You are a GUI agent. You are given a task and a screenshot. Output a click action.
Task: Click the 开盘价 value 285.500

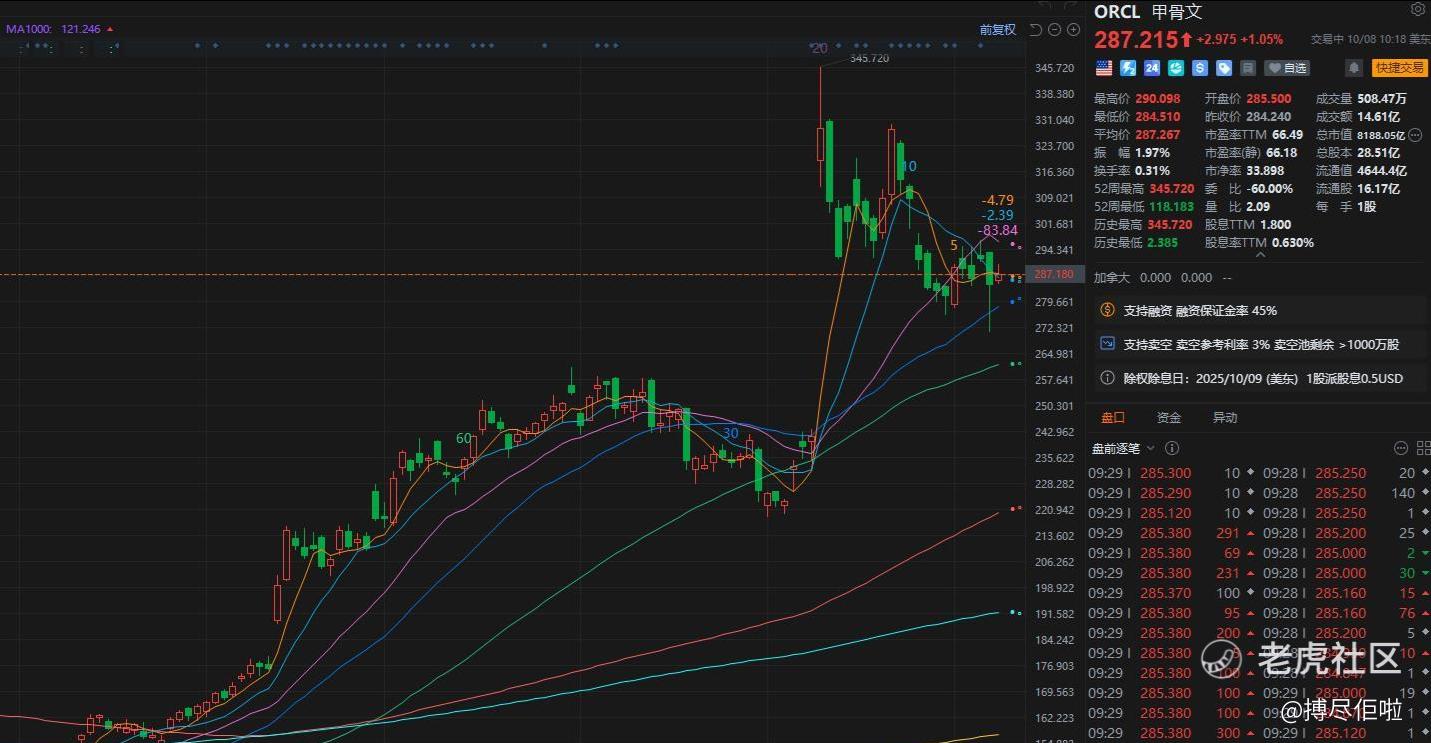[x=1268, y=98]
